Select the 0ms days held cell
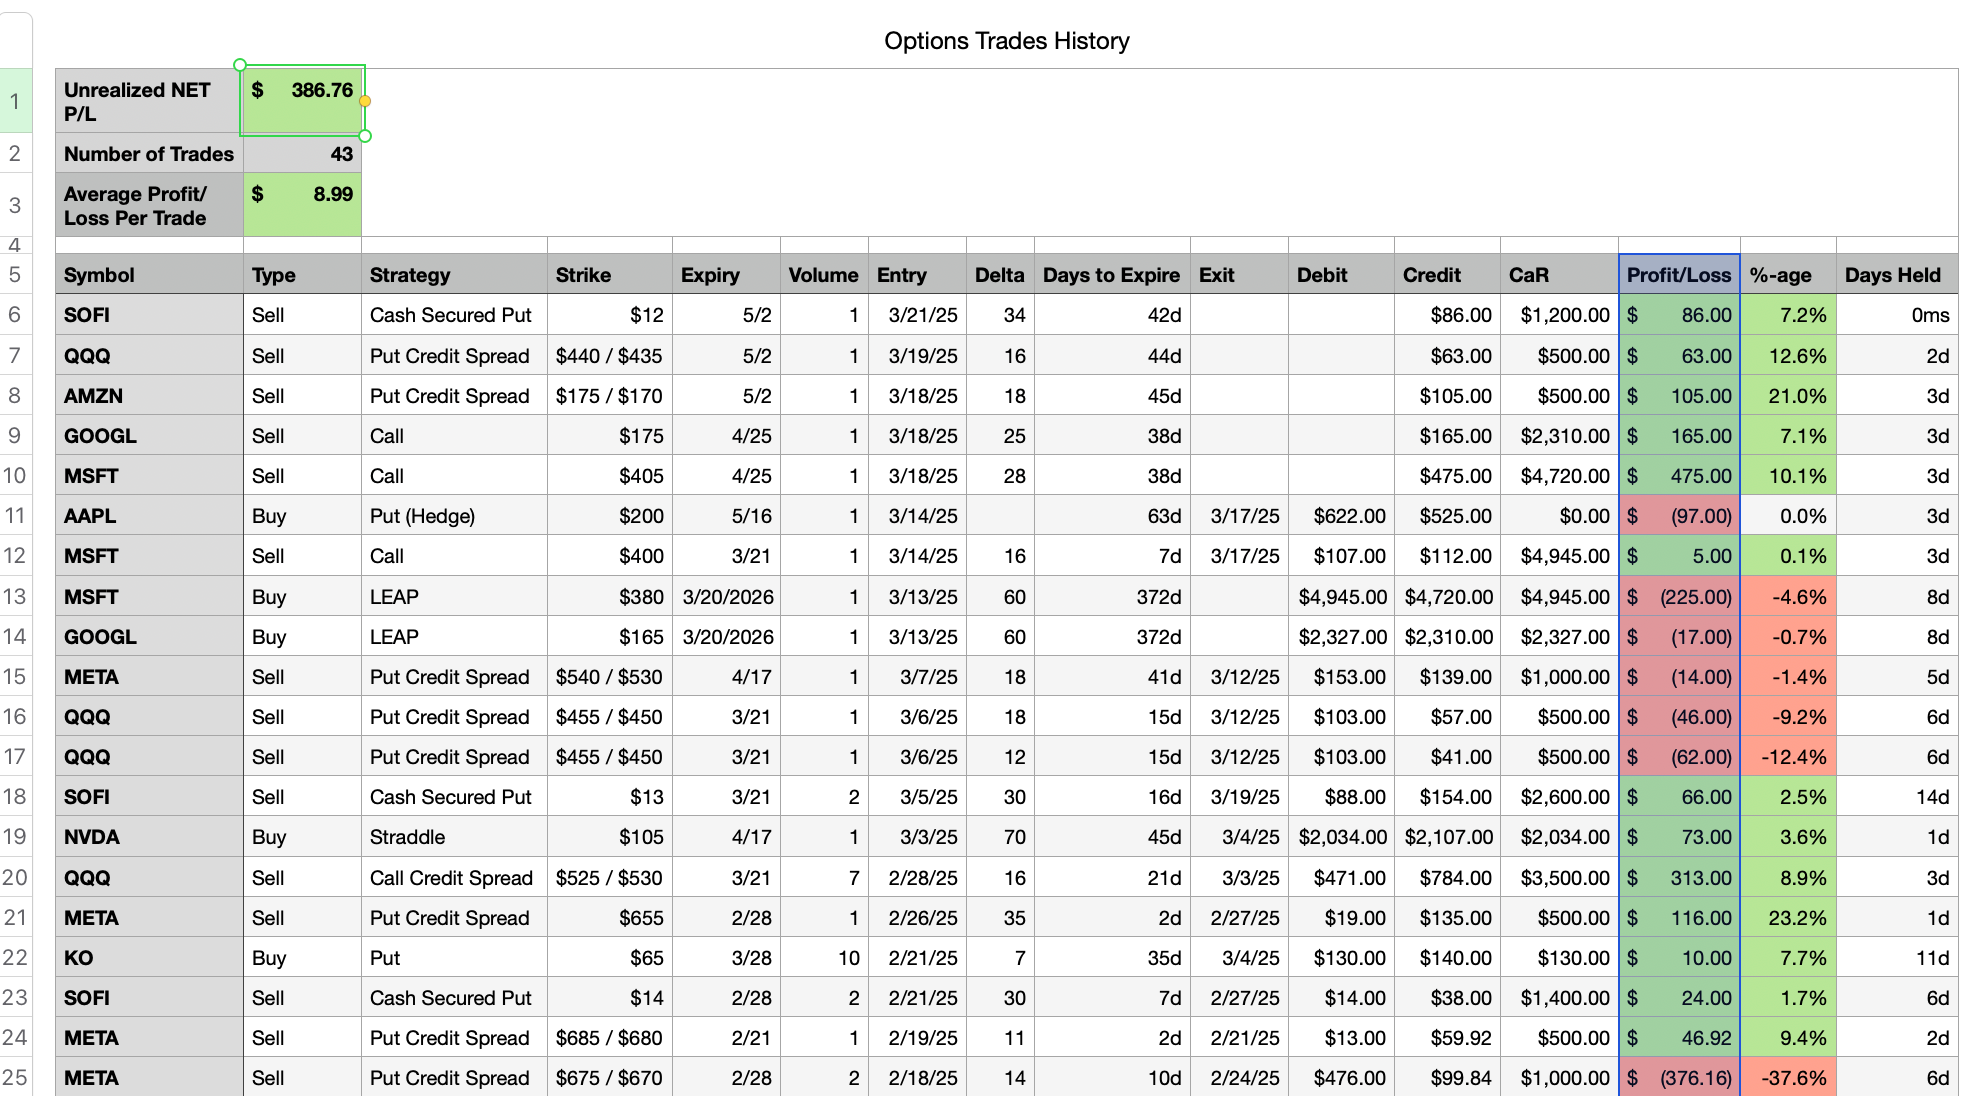The width and height of the screenshot is (1966, 1096). [x=1897, y=315]
